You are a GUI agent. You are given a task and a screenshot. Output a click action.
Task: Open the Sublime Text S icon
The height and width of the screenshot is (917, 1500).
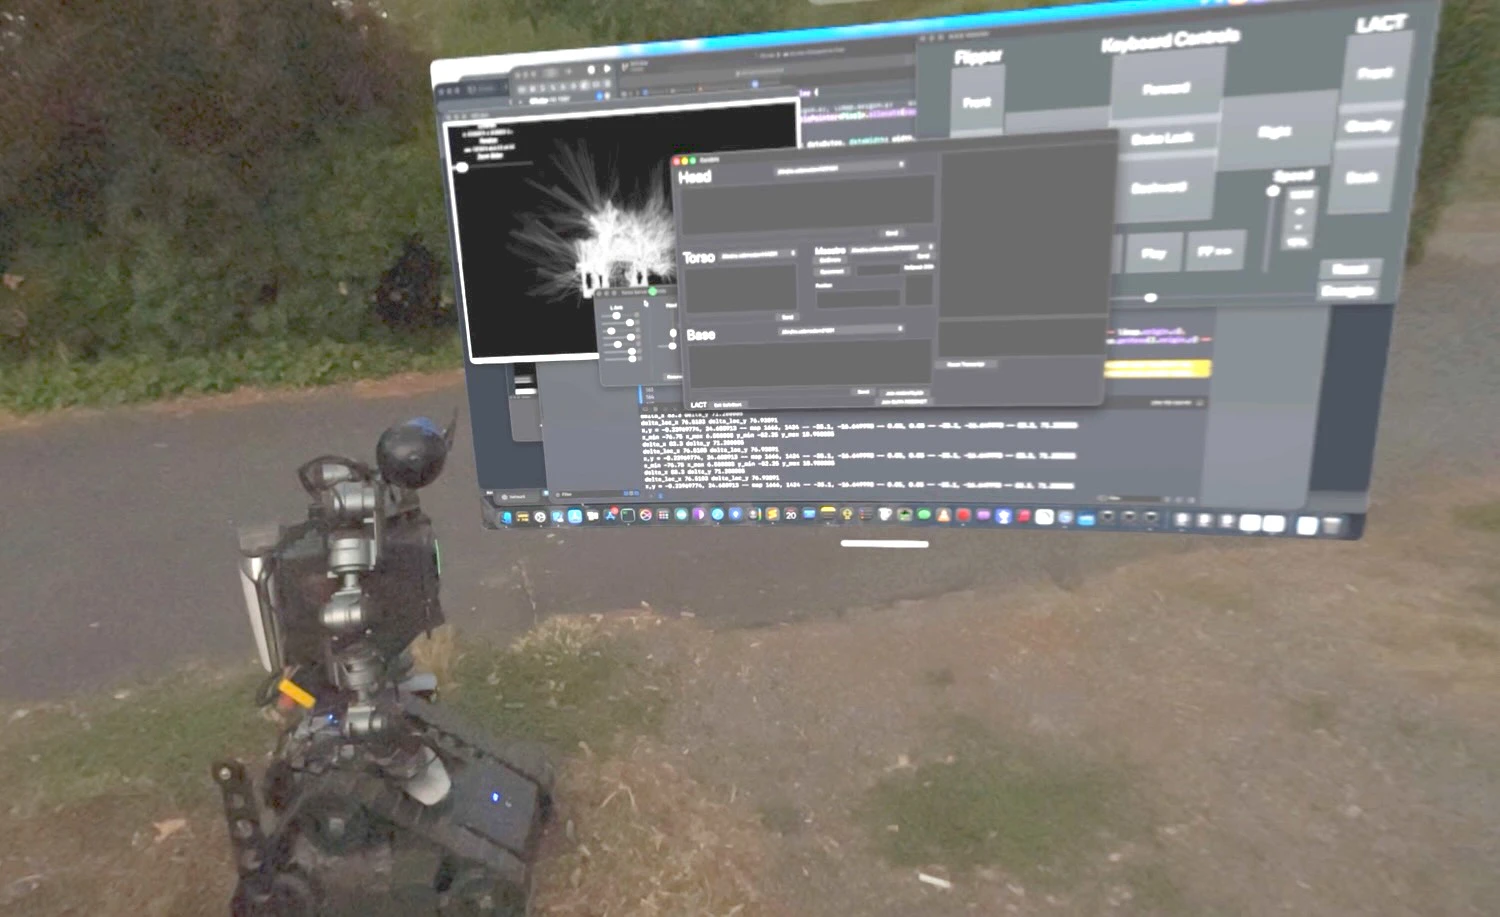[x=772, y=514]
